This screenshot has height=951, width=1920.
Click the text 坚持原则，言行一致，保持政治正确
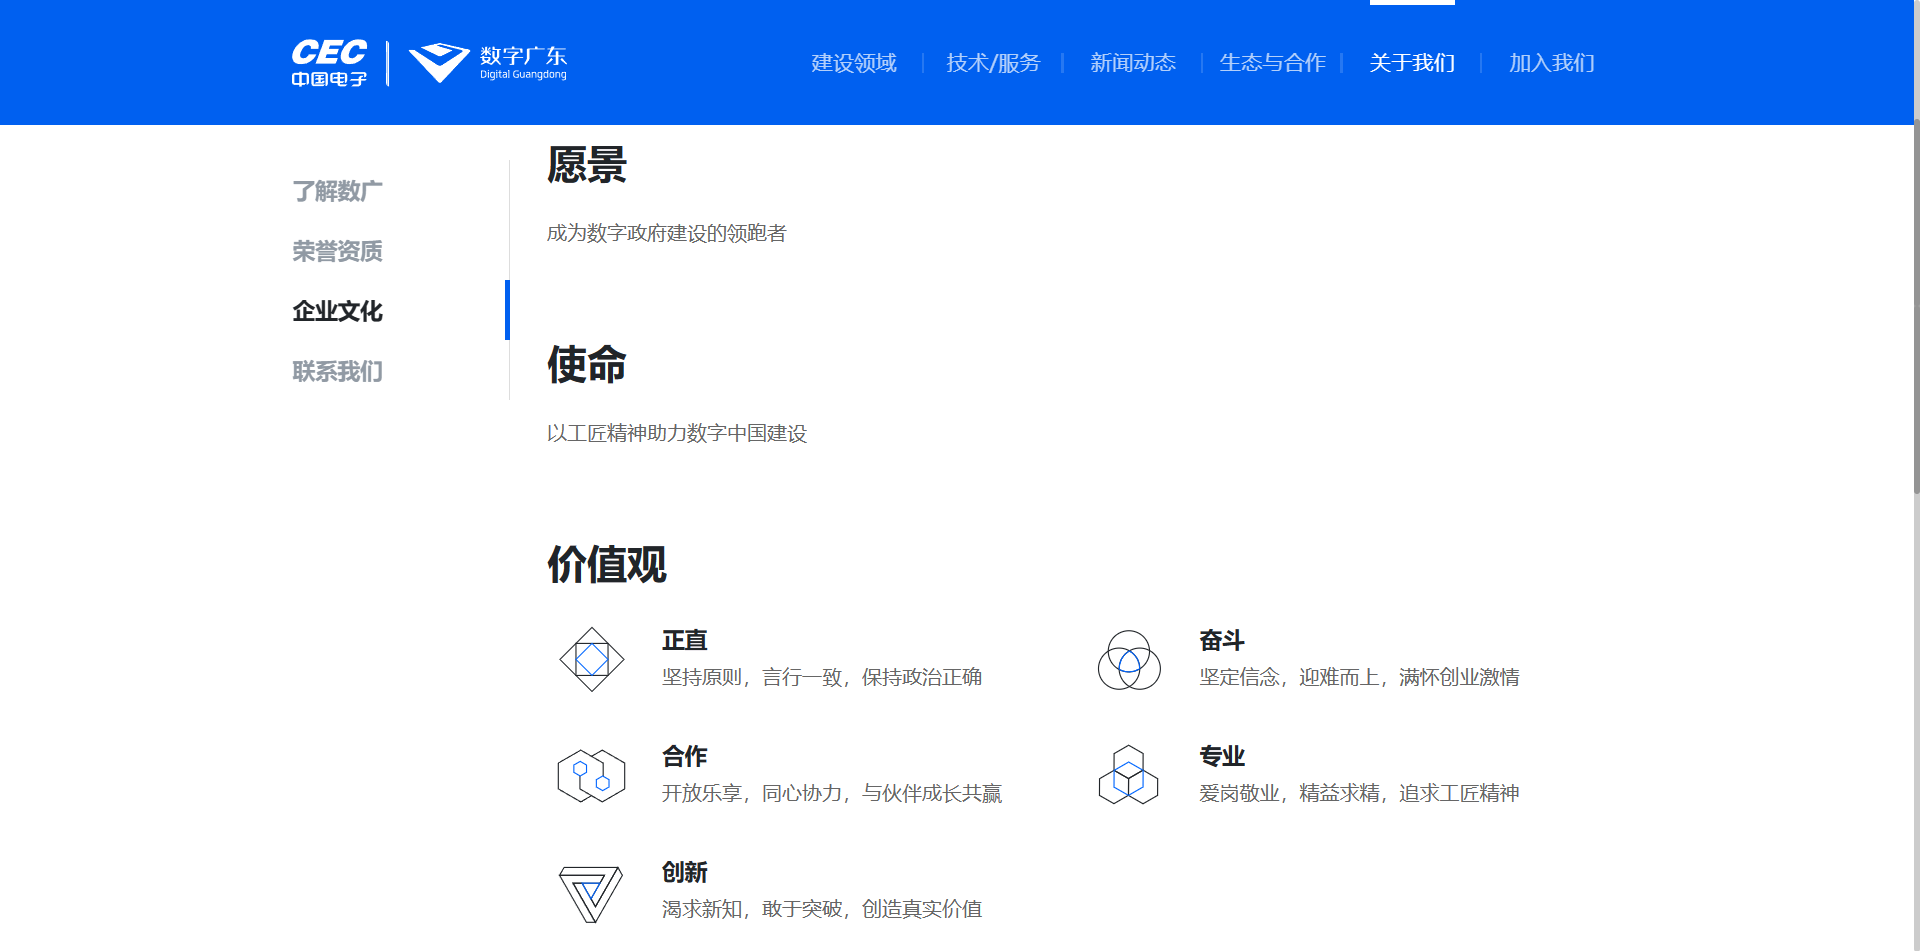pyautogui.click(x=822, y=677)
